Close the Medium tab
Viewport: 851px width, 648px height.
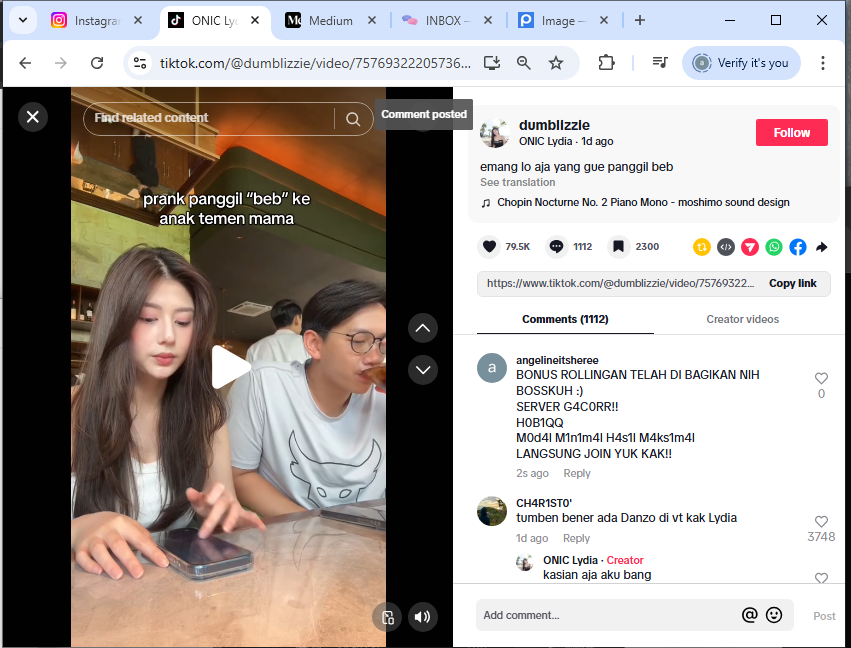pyautogui.click(x=372, y=20)
